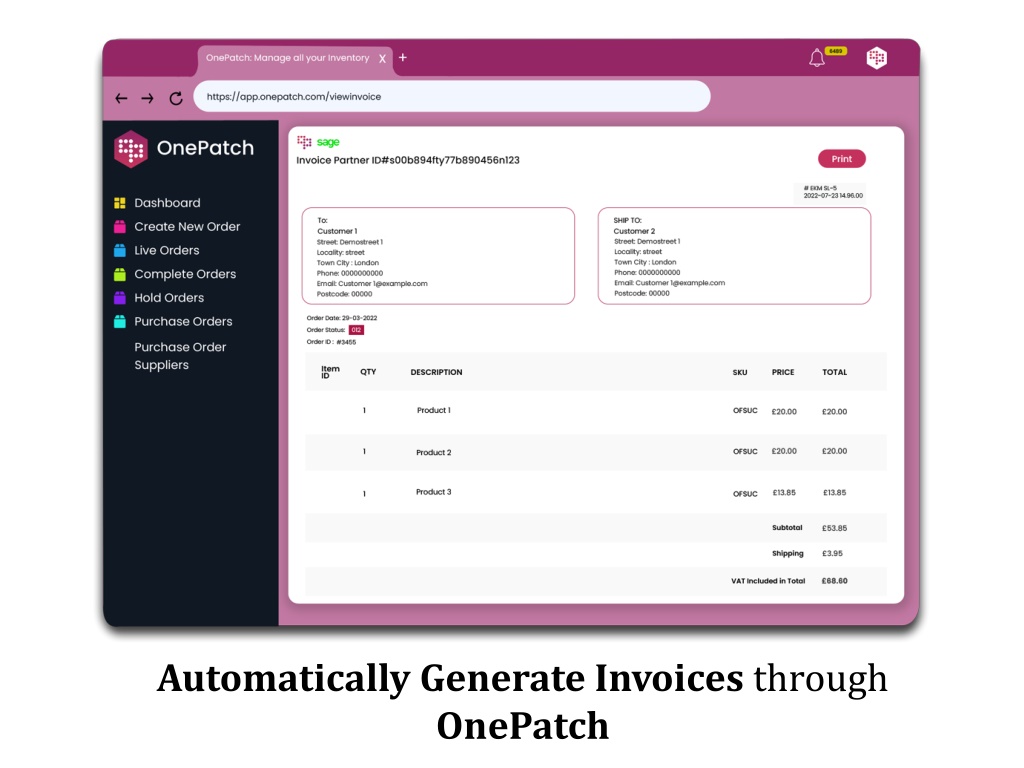Reload the page with refresh icon
Image resolution: width=1024 pixels, height=768 pixels.
pos(176,99)
